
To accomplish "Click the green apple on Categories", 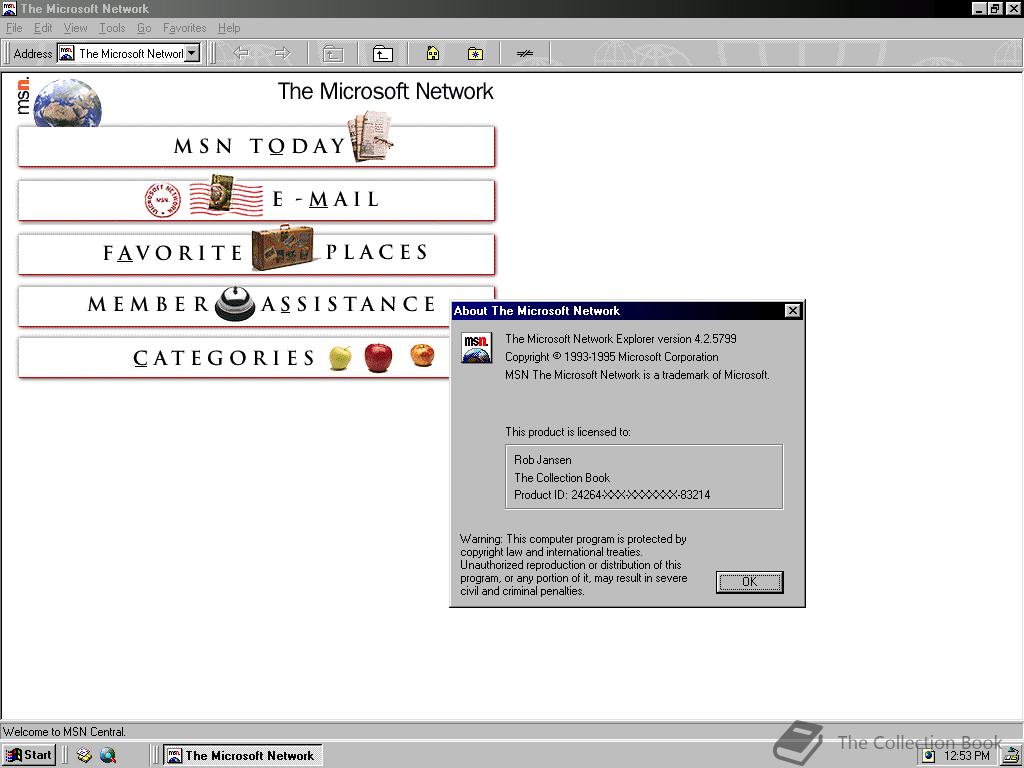I will 340,358.
